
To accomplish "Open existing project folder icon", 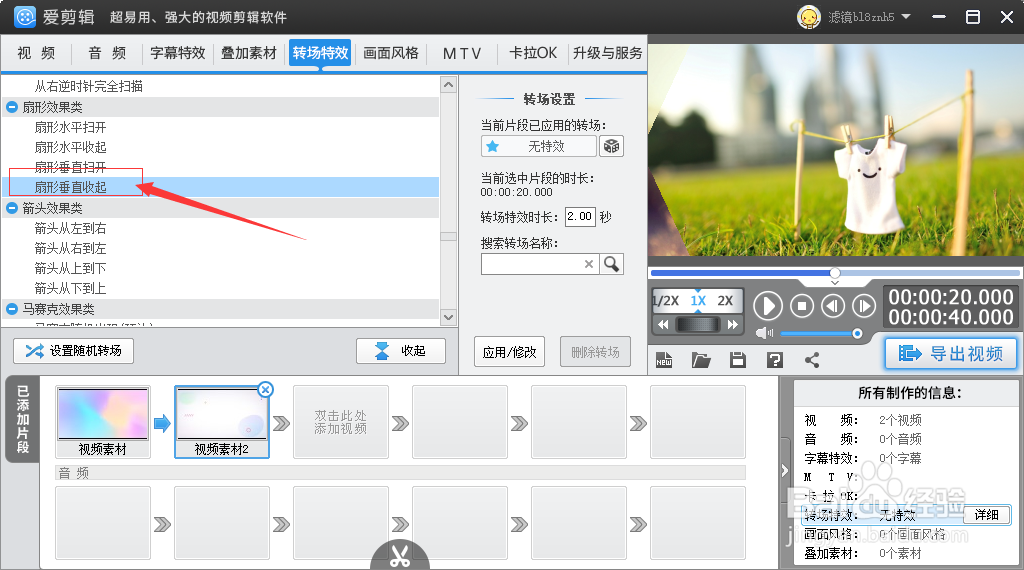I will click(701, 360).
